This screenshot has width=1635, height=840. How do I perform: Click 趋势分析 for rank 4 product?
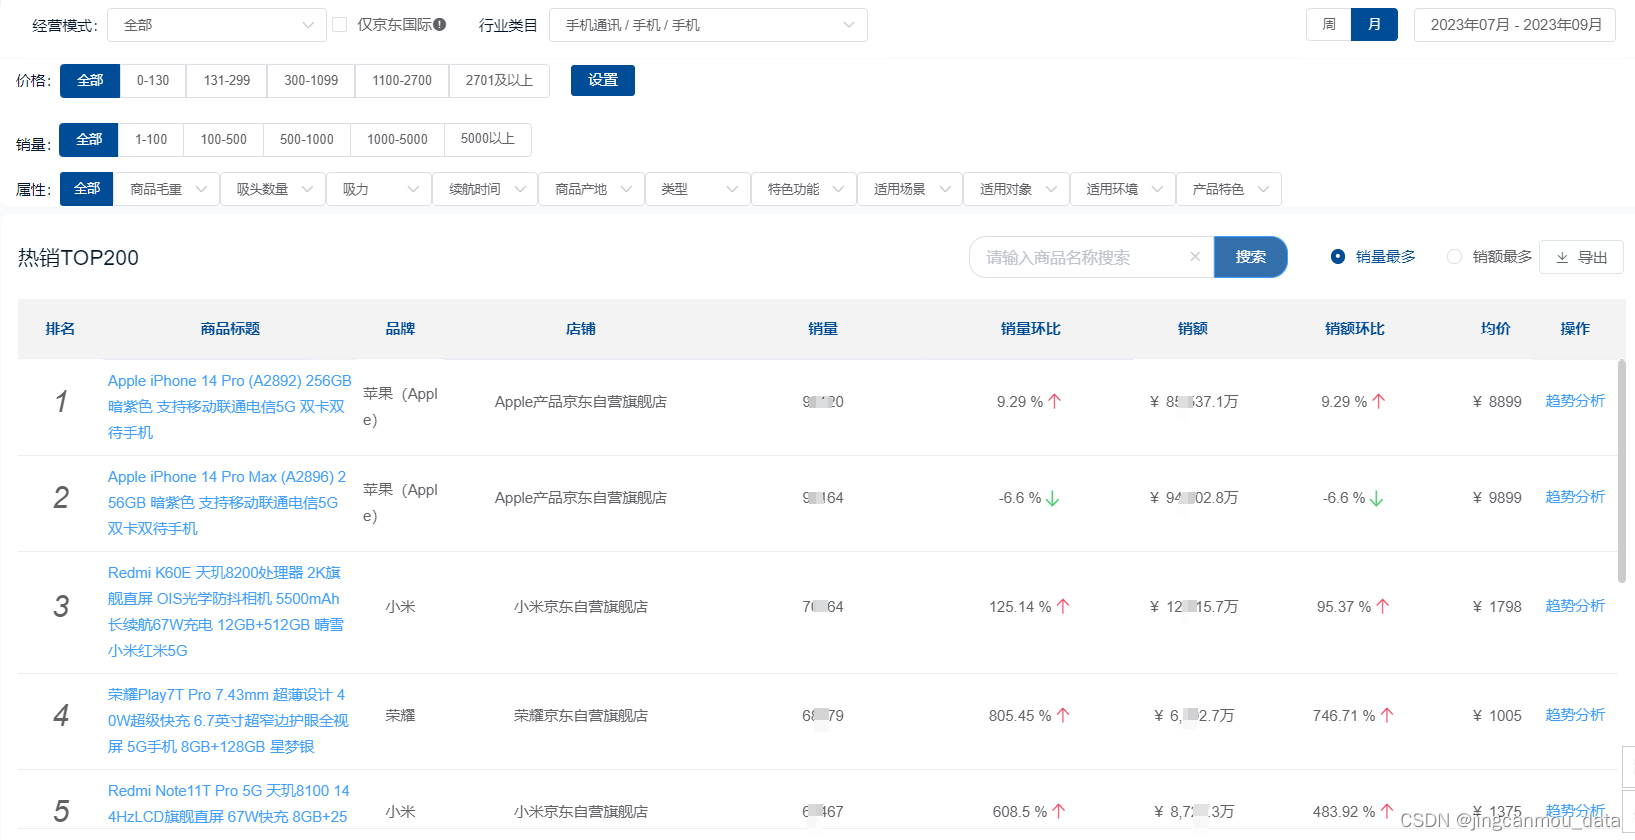(x=1575, y=715)
